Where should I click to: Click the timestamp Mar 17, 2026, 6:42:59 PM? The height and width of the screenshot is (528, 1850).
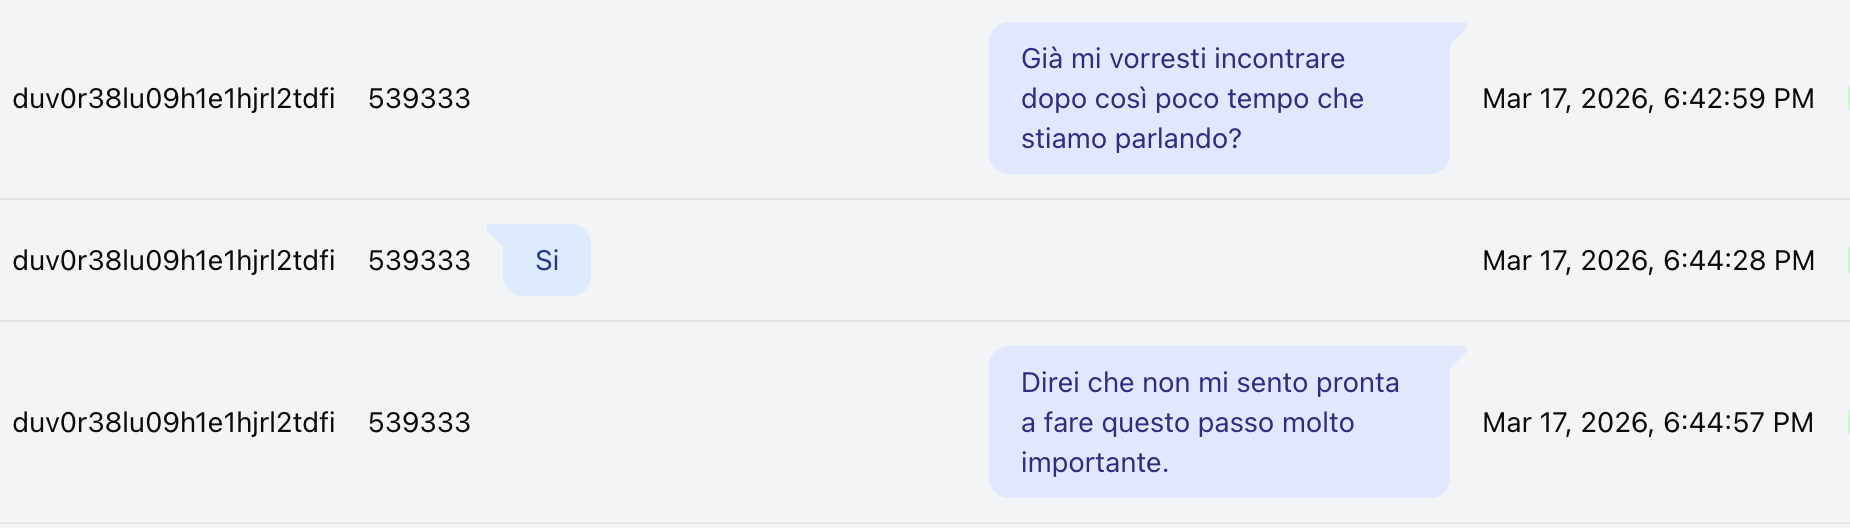(x=1648, y=98)
